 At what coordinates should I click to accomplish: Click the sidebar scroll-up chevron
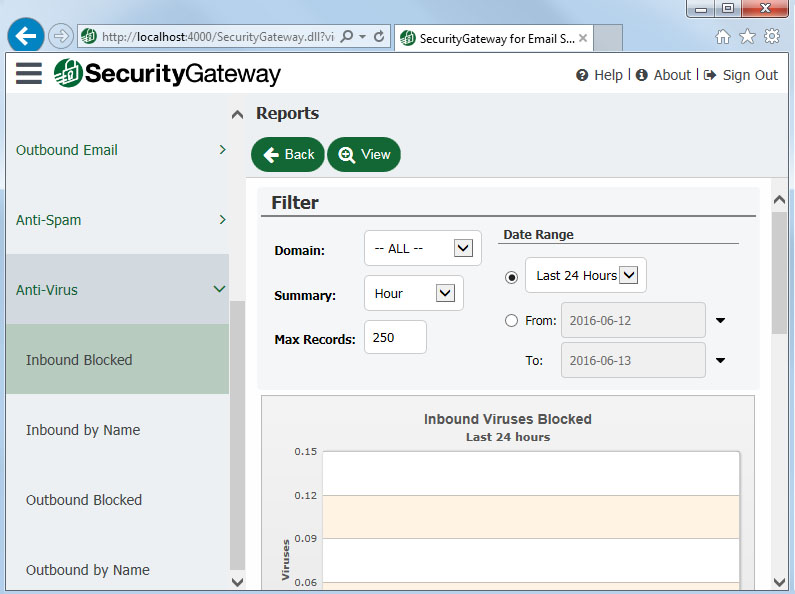(237, 115)
